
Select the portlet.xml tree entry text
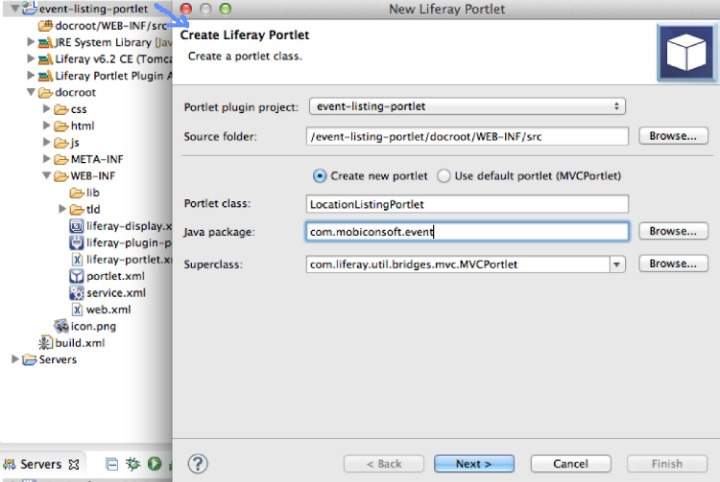[x=115, y=276]
